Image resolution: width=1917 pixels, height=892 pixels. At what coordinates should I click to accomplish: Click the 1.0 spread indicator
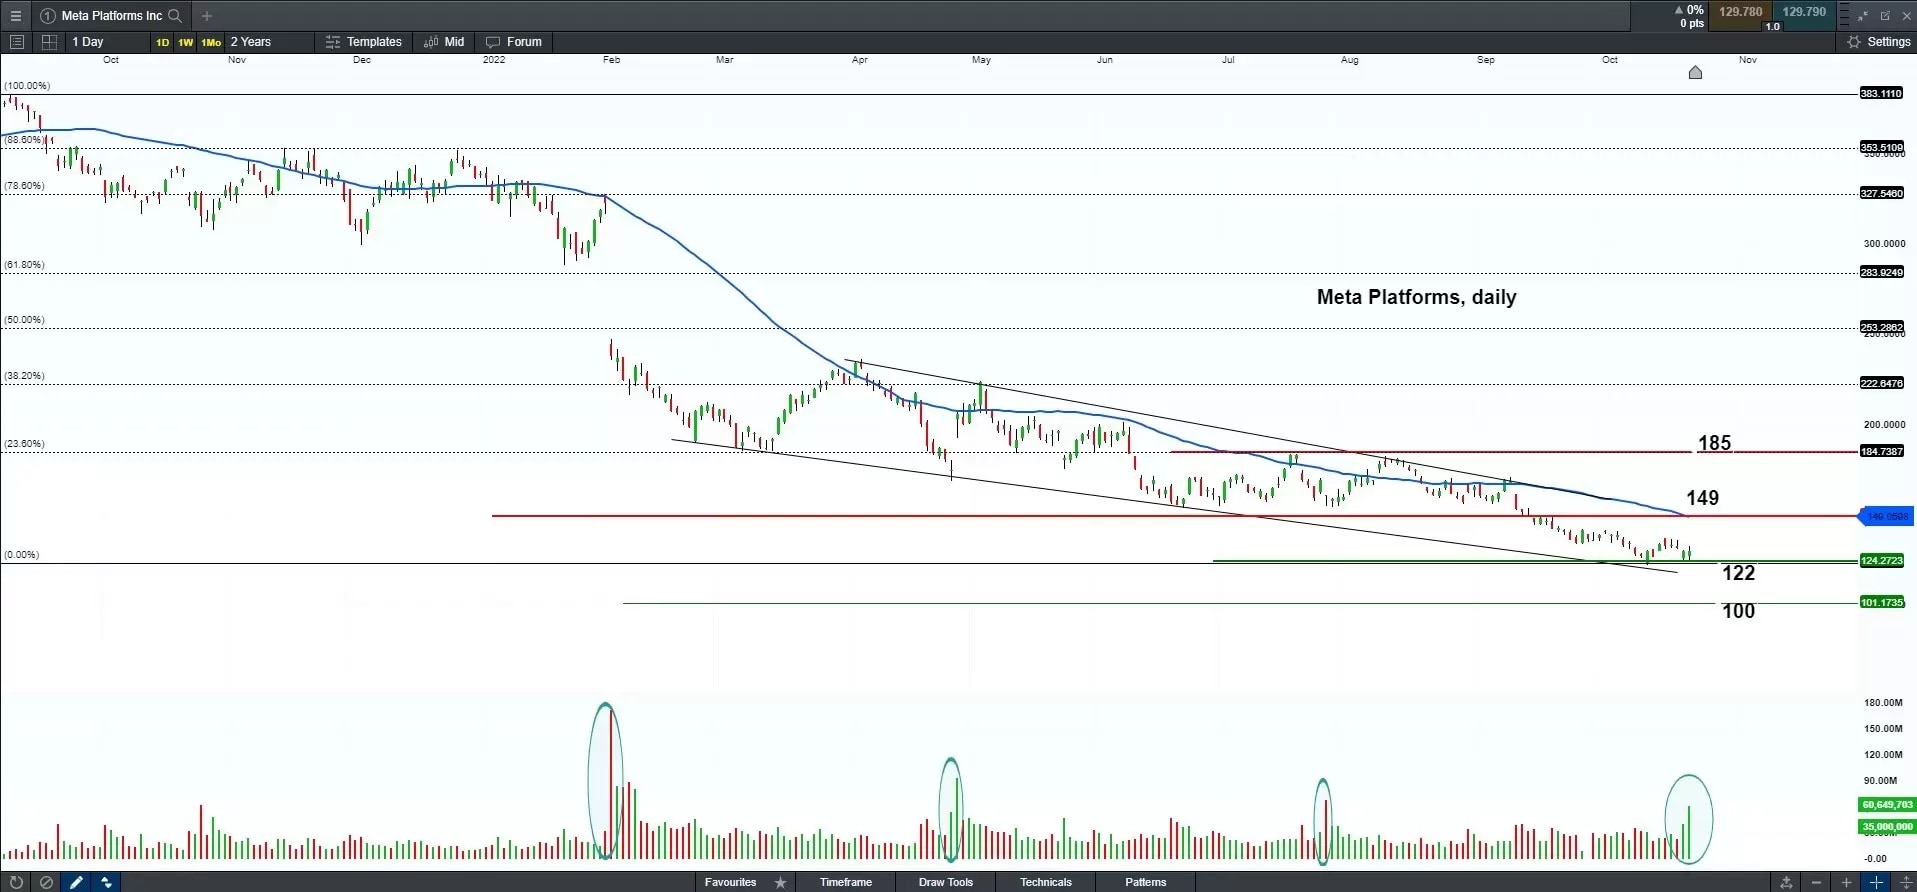(x=1773, y=26)
